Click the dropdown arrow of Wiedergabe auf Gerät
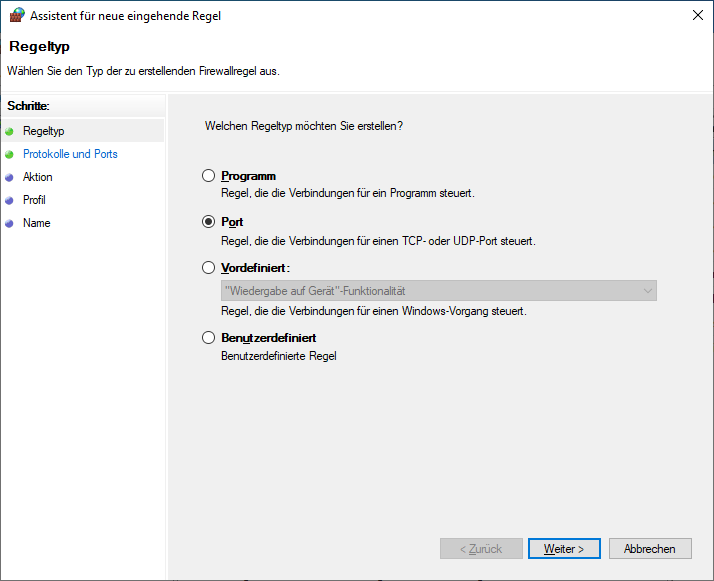714x581 pixels. (x=648, y=291)
